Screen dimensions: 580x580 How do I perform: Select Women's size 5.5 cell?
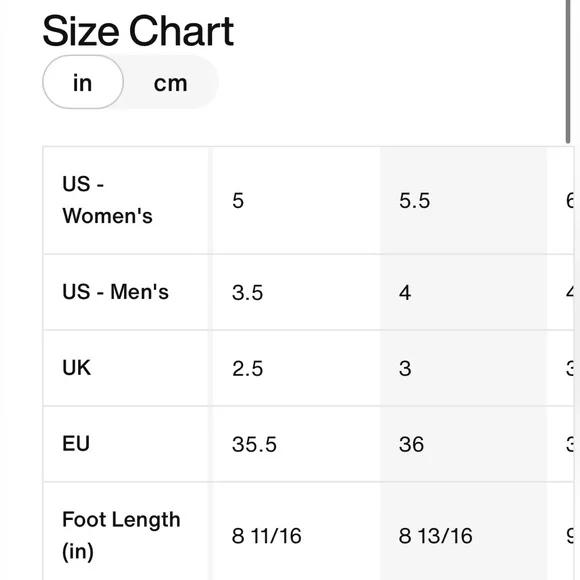tap(463, 200)
